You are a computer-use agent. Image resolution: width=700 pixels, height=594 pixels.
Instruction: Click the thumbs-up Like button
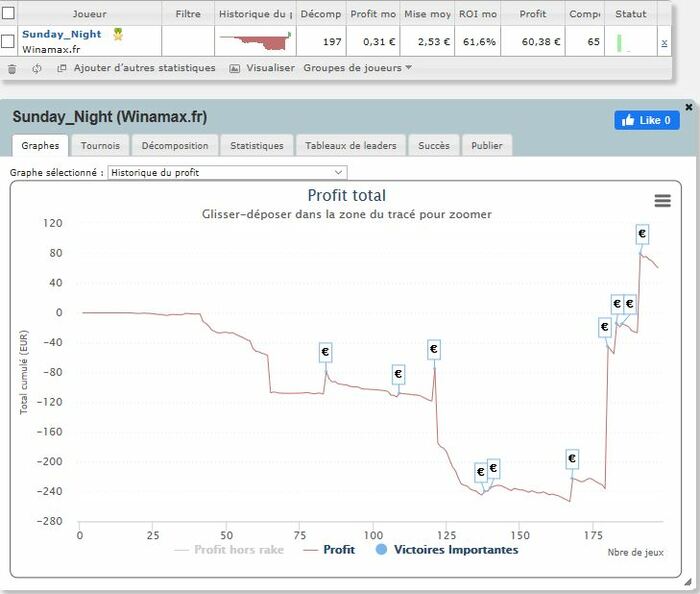pos(647,120)
